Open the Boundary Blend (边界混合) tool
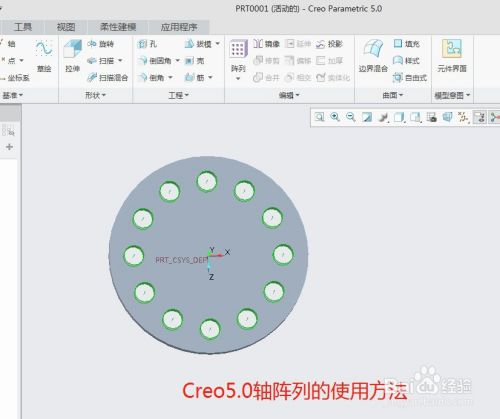 373,56
